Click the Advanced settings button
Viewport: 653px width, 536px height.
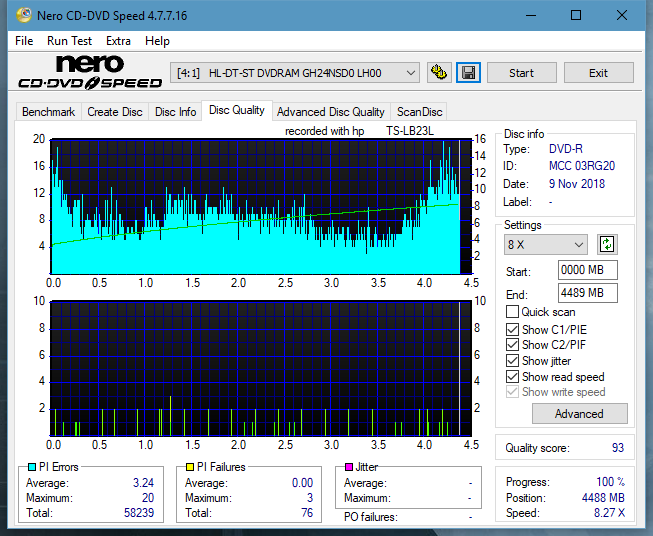[x=579, y=414]
